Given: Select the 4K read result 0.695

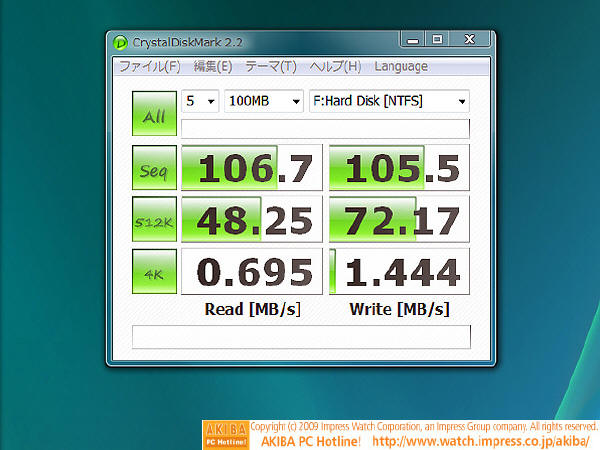Looking at the screenshot, I should [252, 271].
